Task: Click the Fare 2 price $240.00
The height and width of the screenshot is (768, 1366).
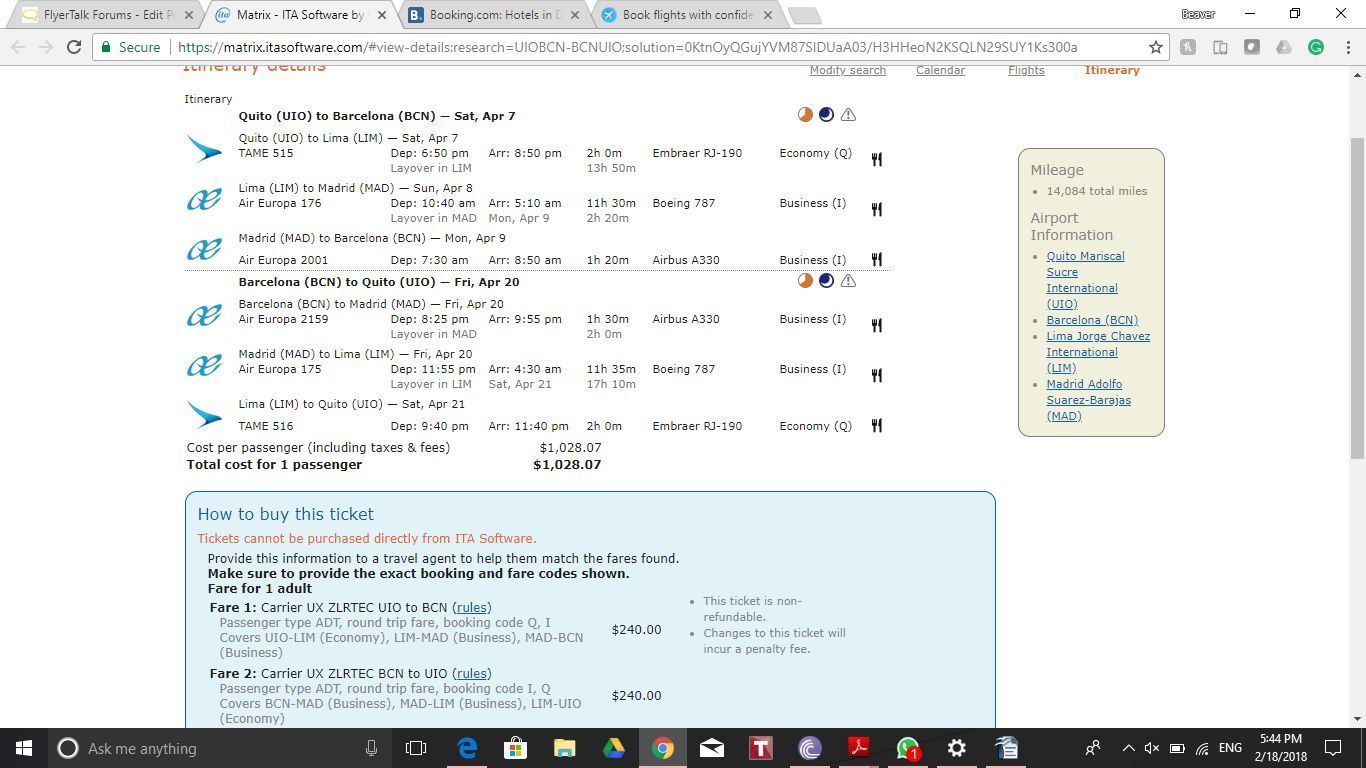Action: 636,696
